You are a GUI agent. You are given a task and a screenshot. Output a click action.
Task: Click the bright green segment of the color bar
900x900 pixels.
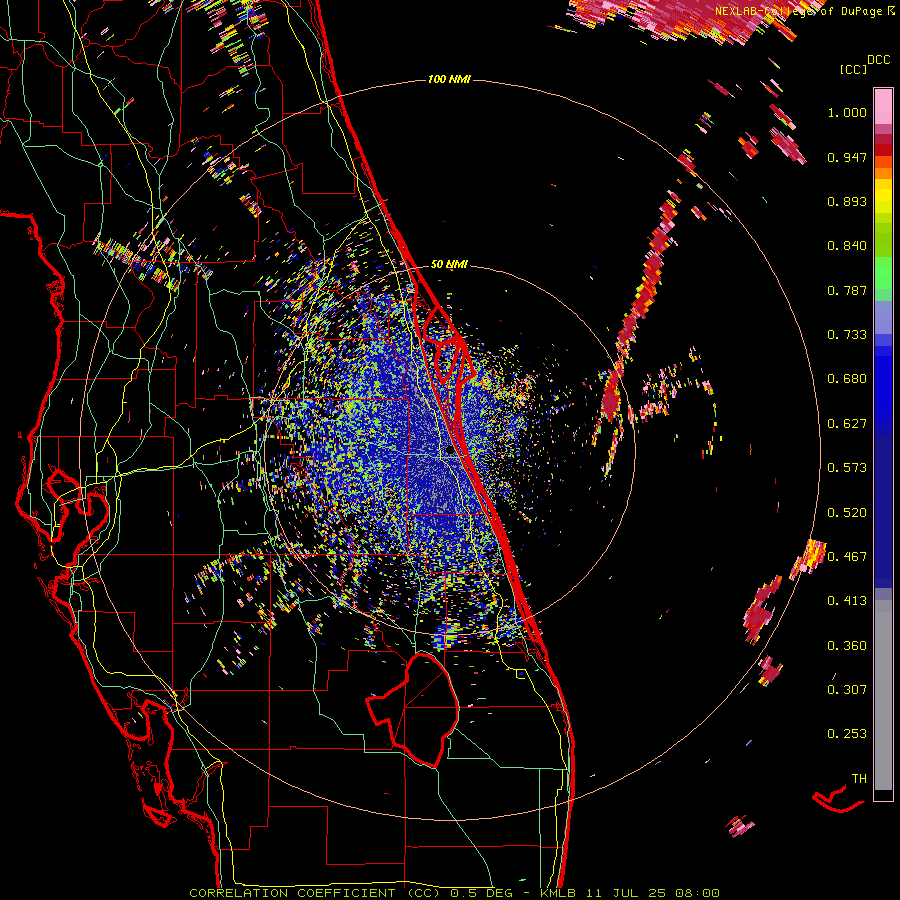[x=883, y=272]
